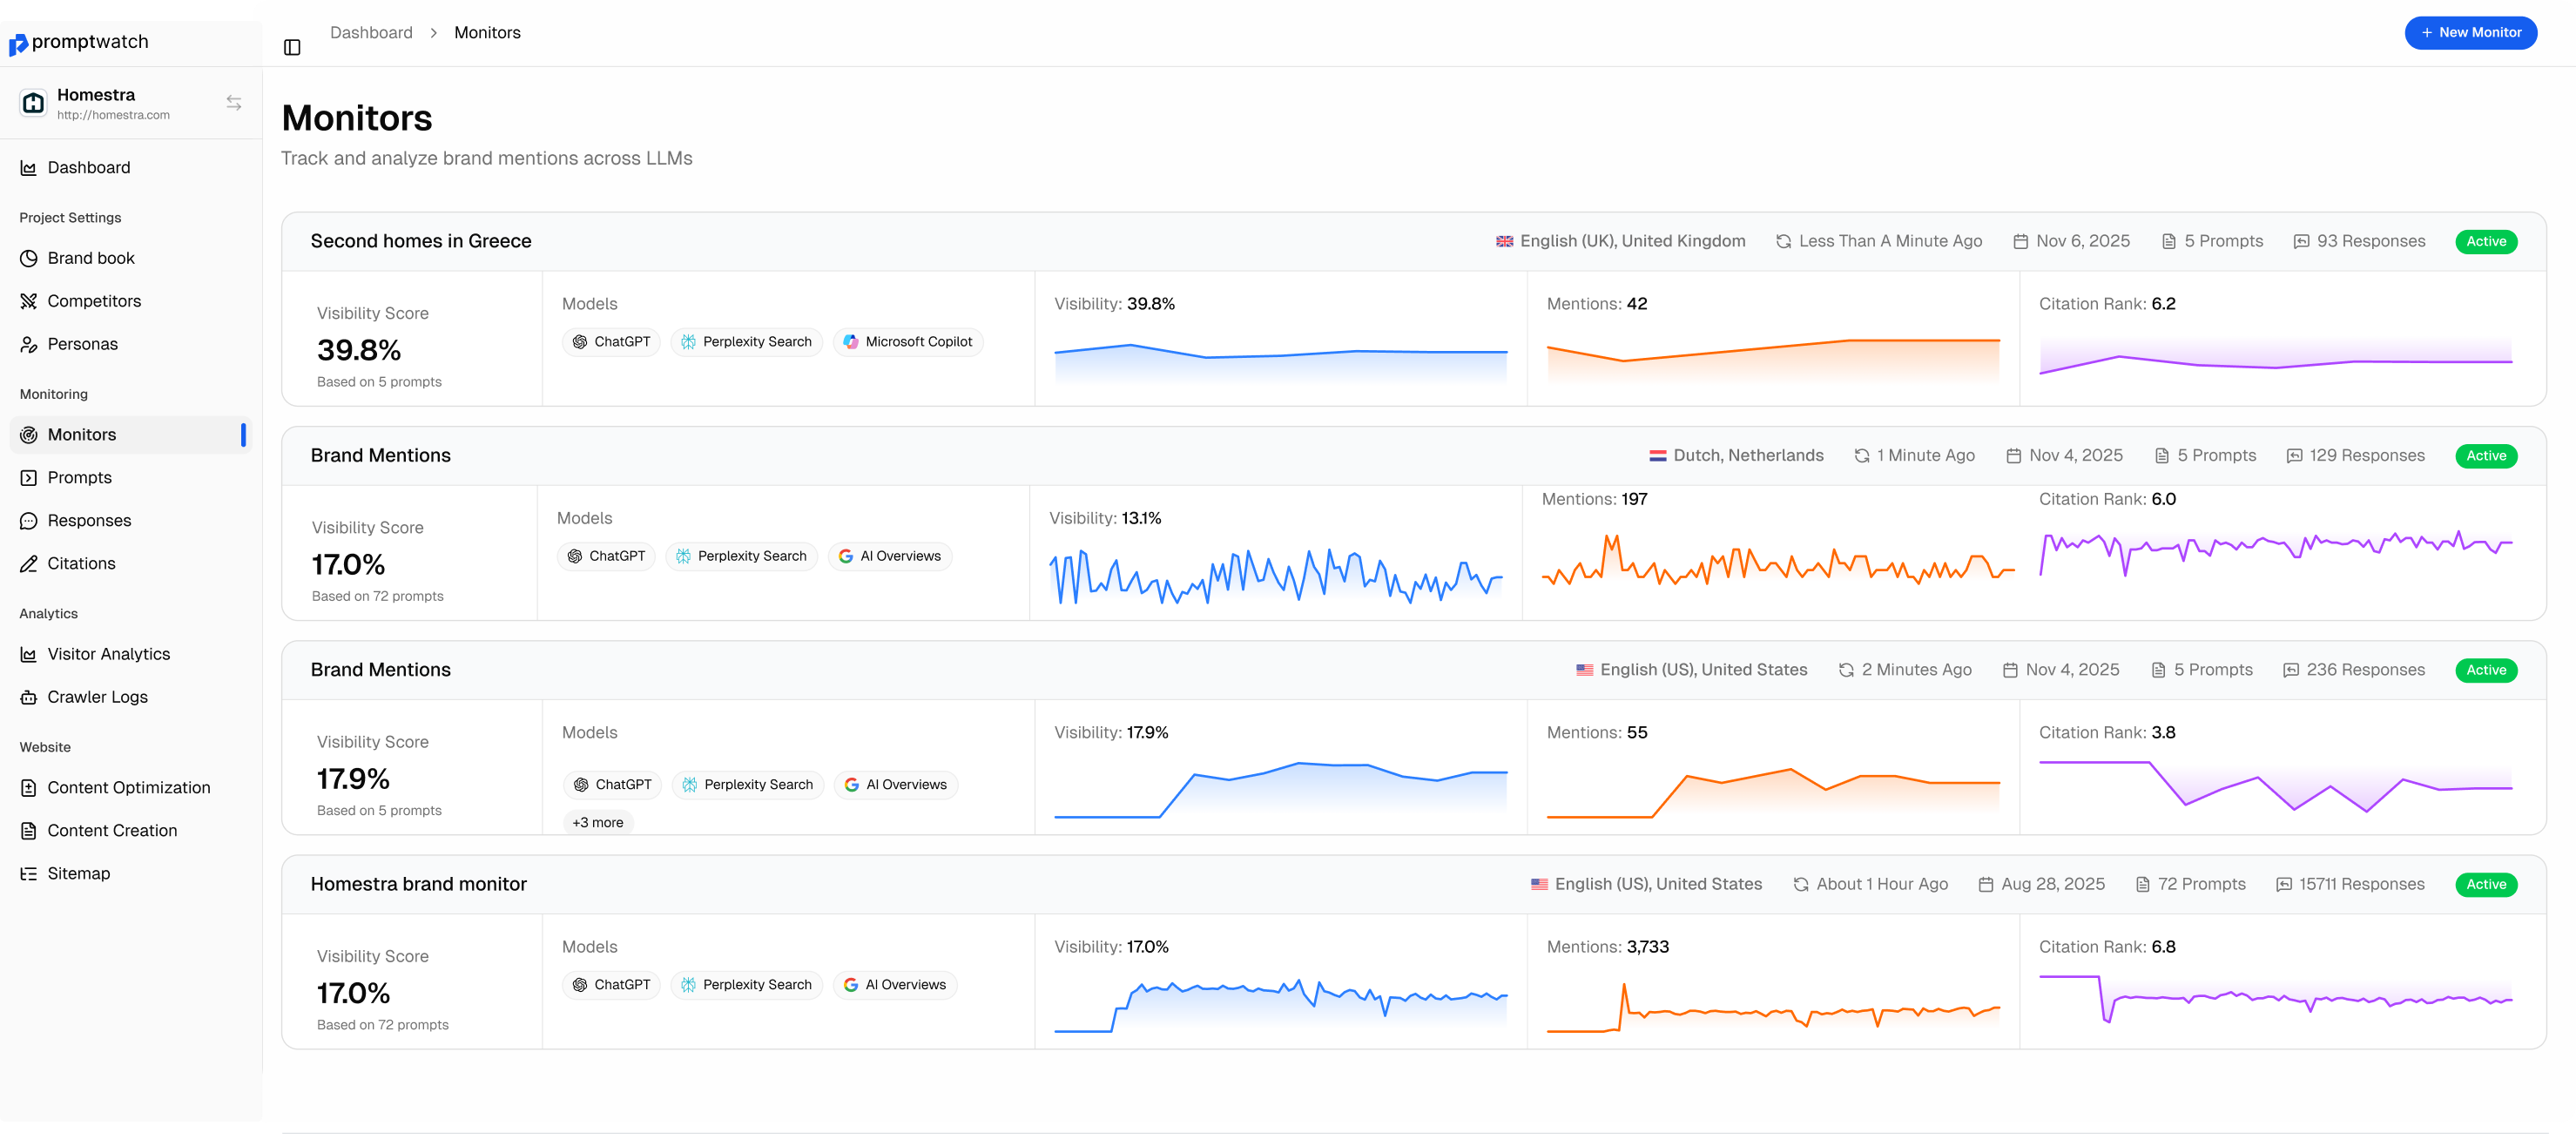
Task: Open the Responses menu item
Action: (89, 521)
